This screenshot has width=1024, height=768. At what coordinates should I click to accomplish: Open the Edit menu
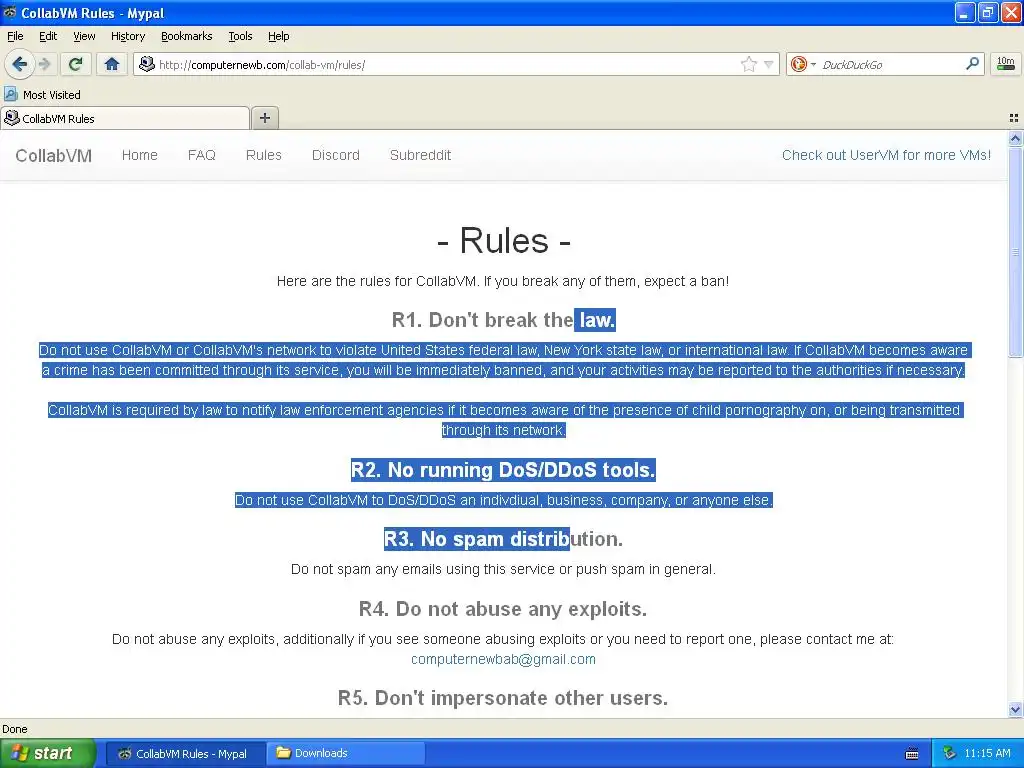click(x=48, y=36)
